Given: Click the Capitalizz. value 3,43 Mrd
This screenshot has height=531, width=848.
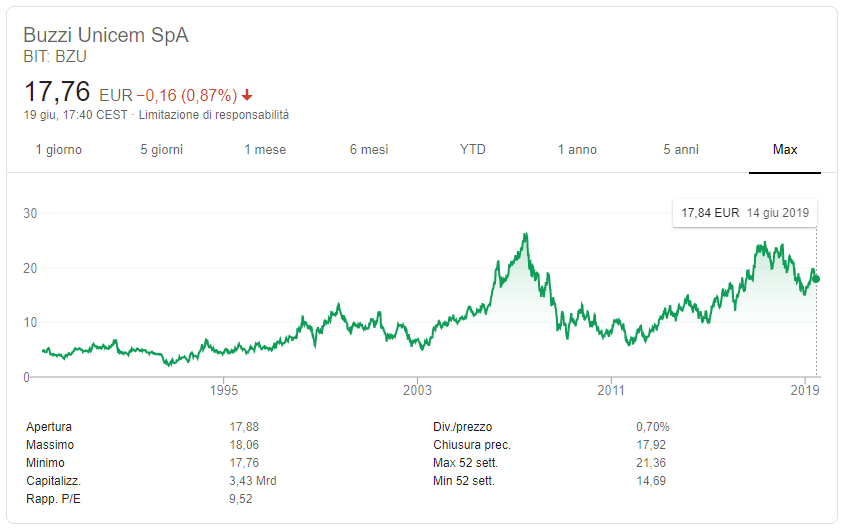Looking at the screenshot, I should point(253,481).
